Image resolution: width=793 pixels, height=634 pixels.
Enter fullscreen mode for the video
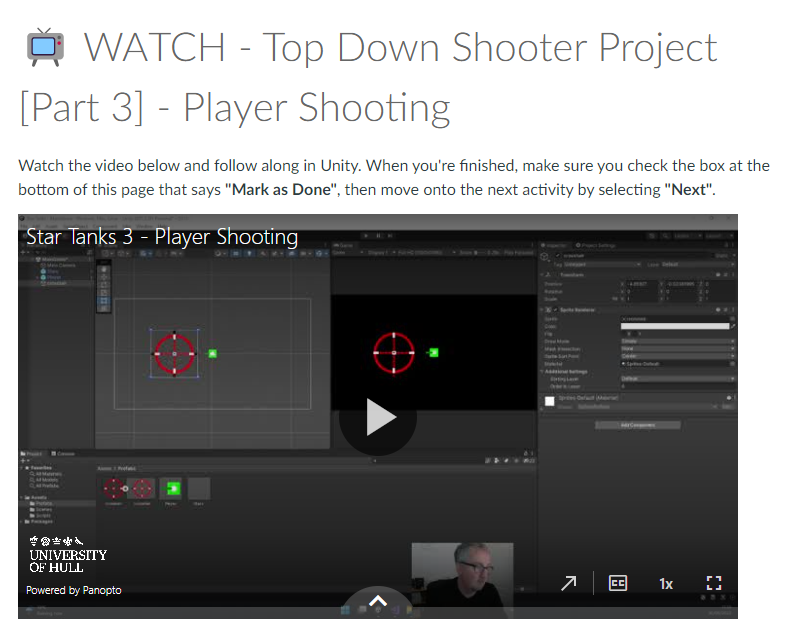tap(713, 583)
